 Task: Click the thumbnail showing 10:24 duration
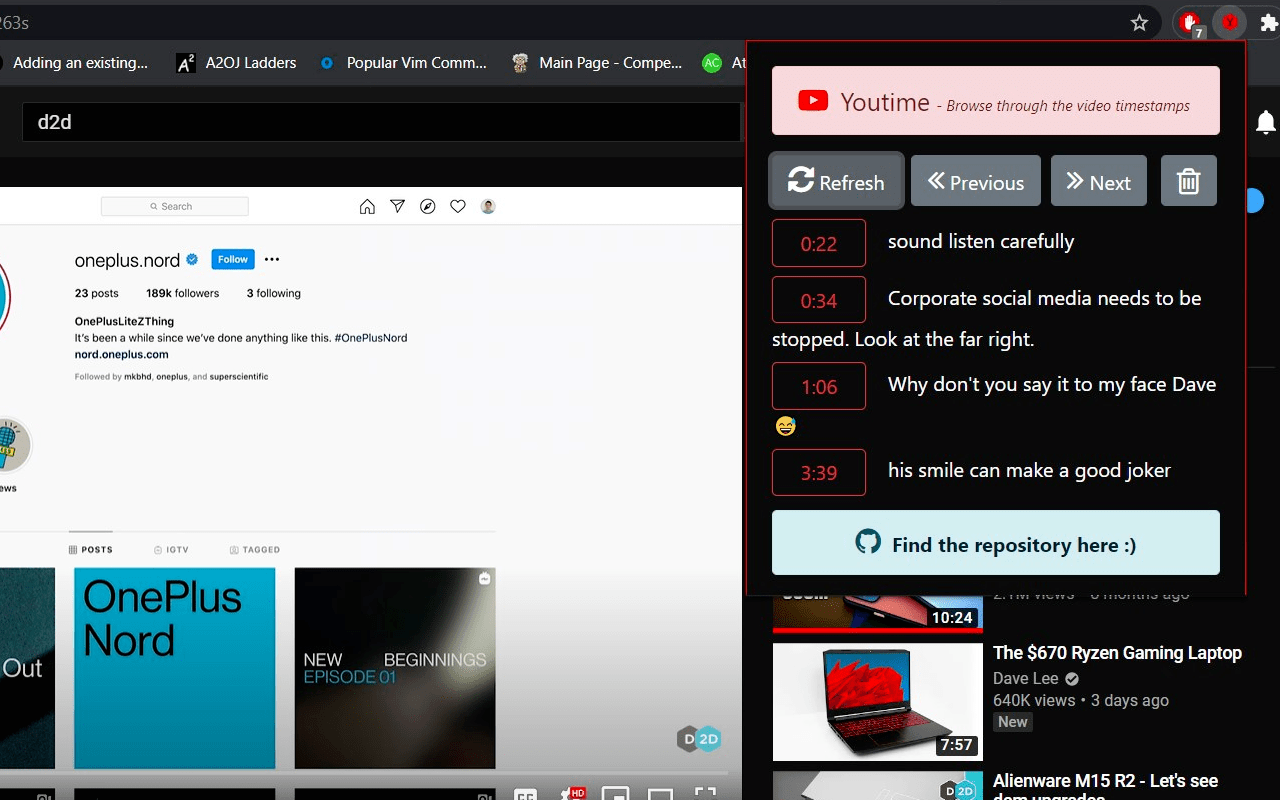coord(878,613)
